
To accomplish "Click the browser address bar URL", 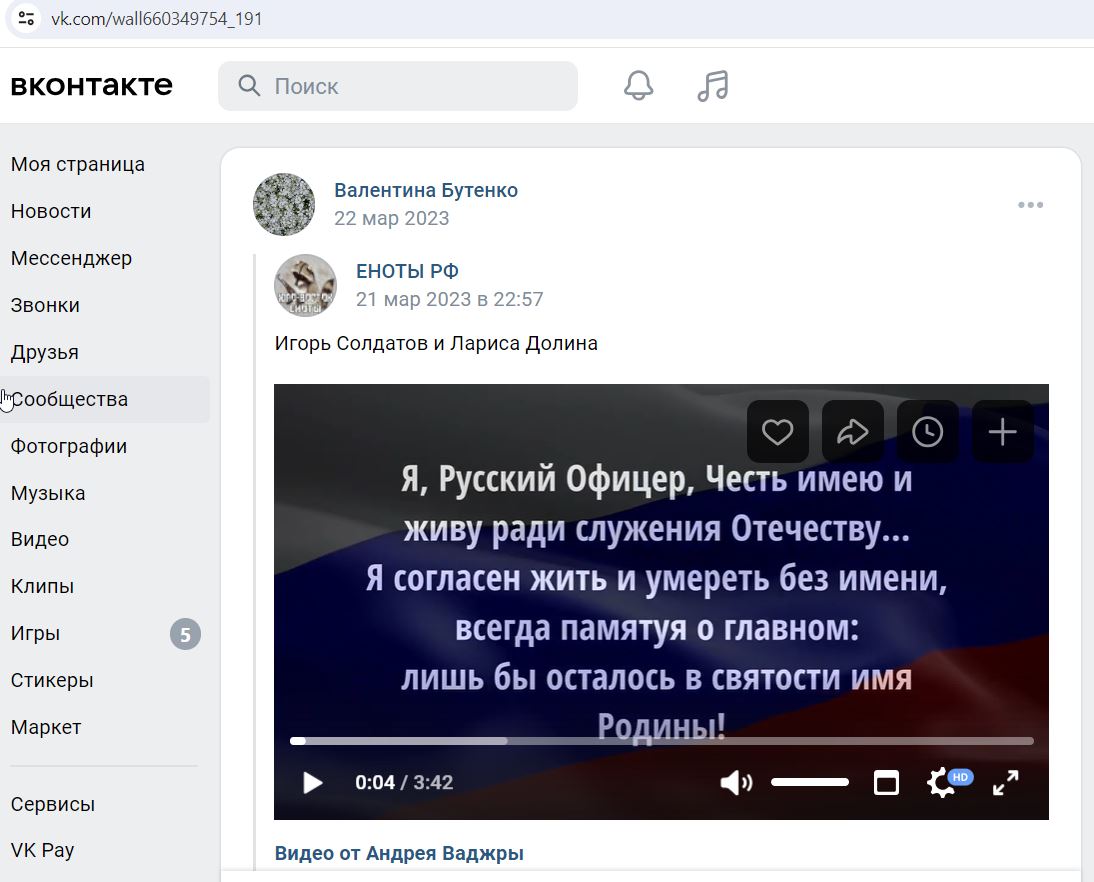I will click(157, 19).
